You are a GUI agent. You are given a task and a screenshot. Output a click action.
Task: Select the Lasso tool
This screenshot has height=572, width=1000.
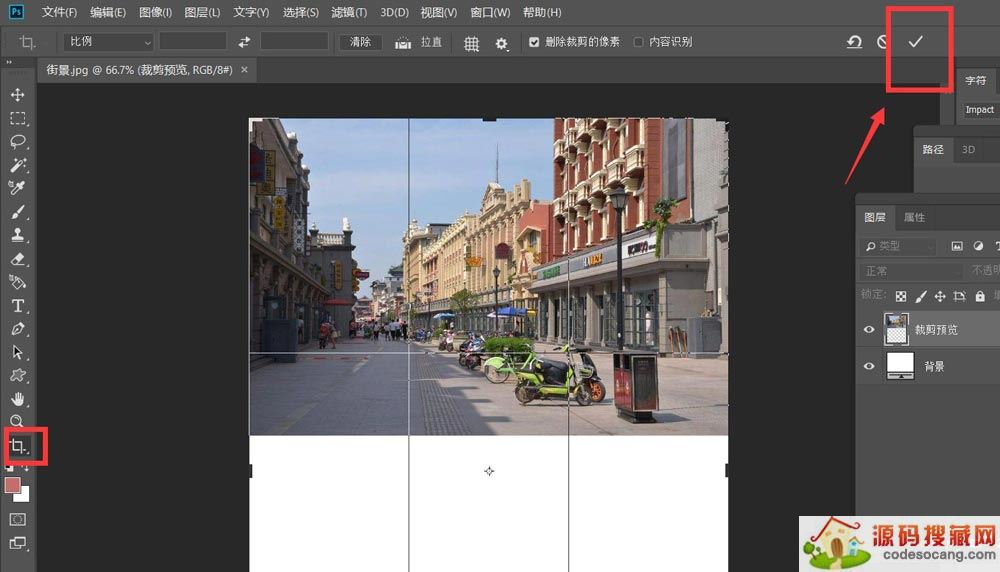click(18, 142)
